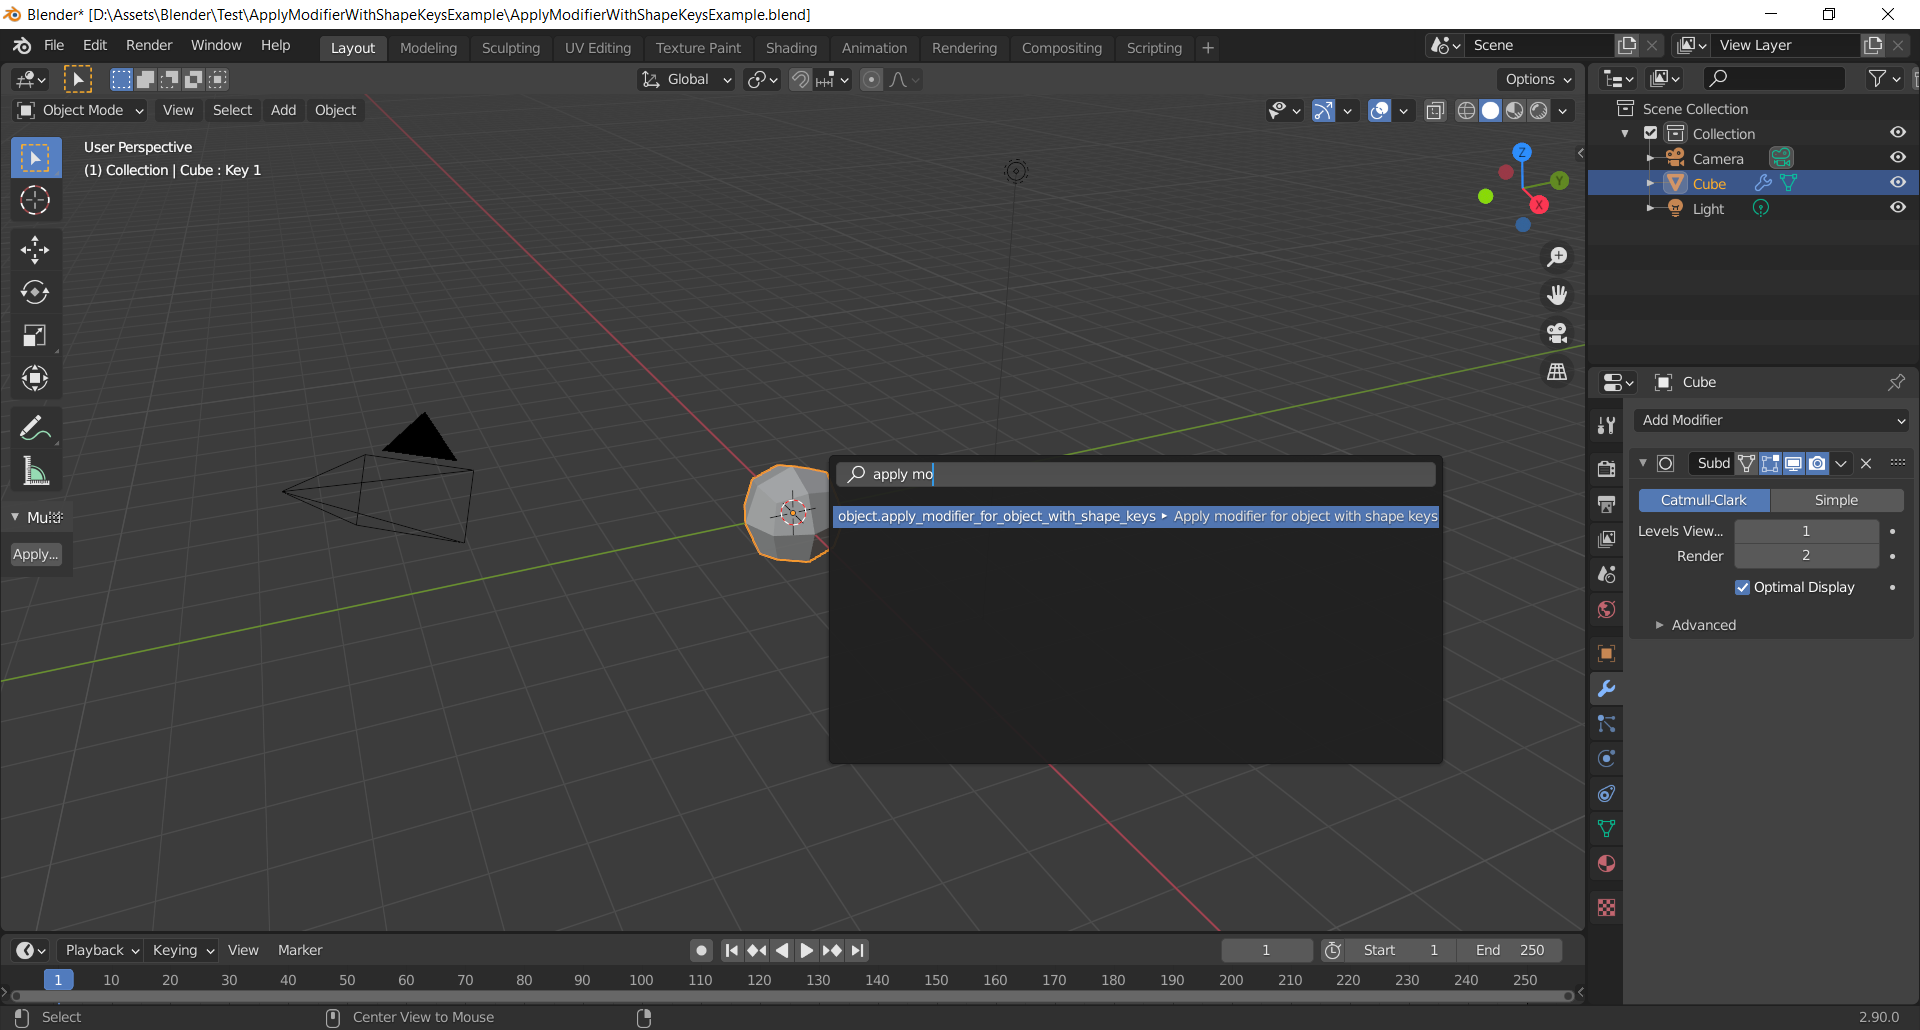1920x1030 pixels.
Task: Toggle camera view gizmo
Action: (x=1557, y=333)
